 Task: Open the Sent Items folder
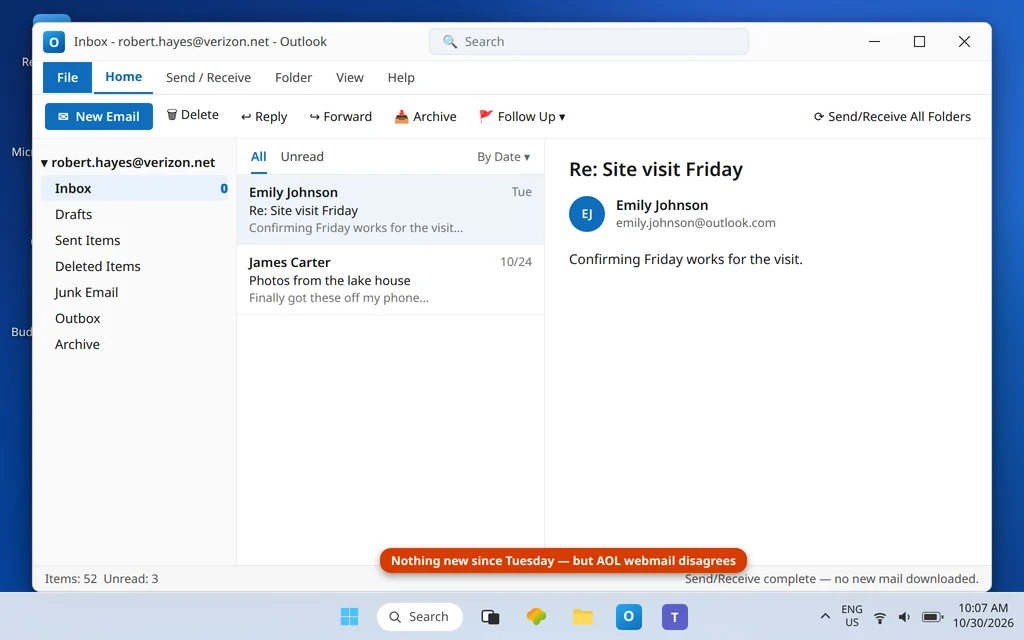(x=134, y=240)
